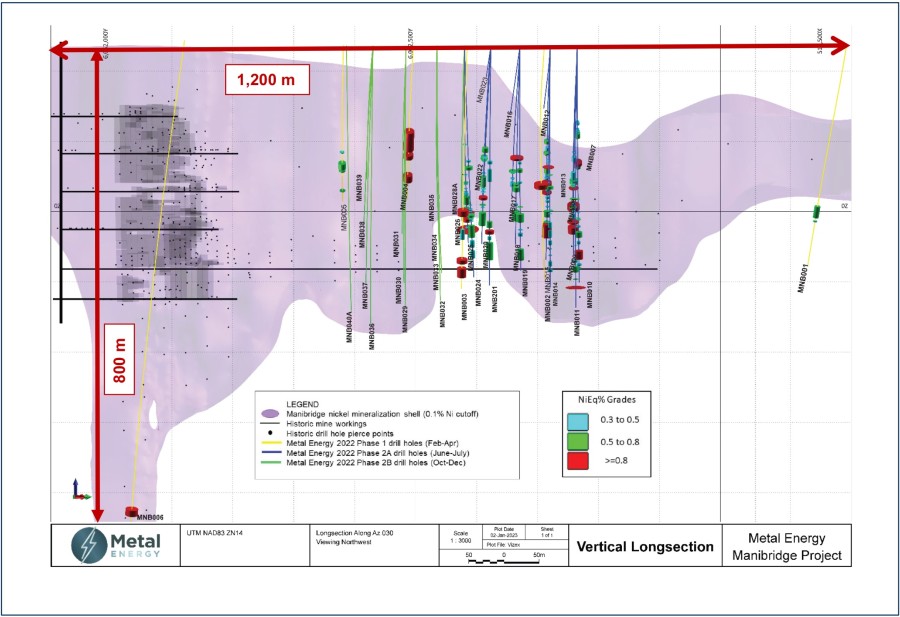The height and width of the screenshot is (617, 900).
Task: Click the MNB030 drill hole label
Action: tap(398, 290)
